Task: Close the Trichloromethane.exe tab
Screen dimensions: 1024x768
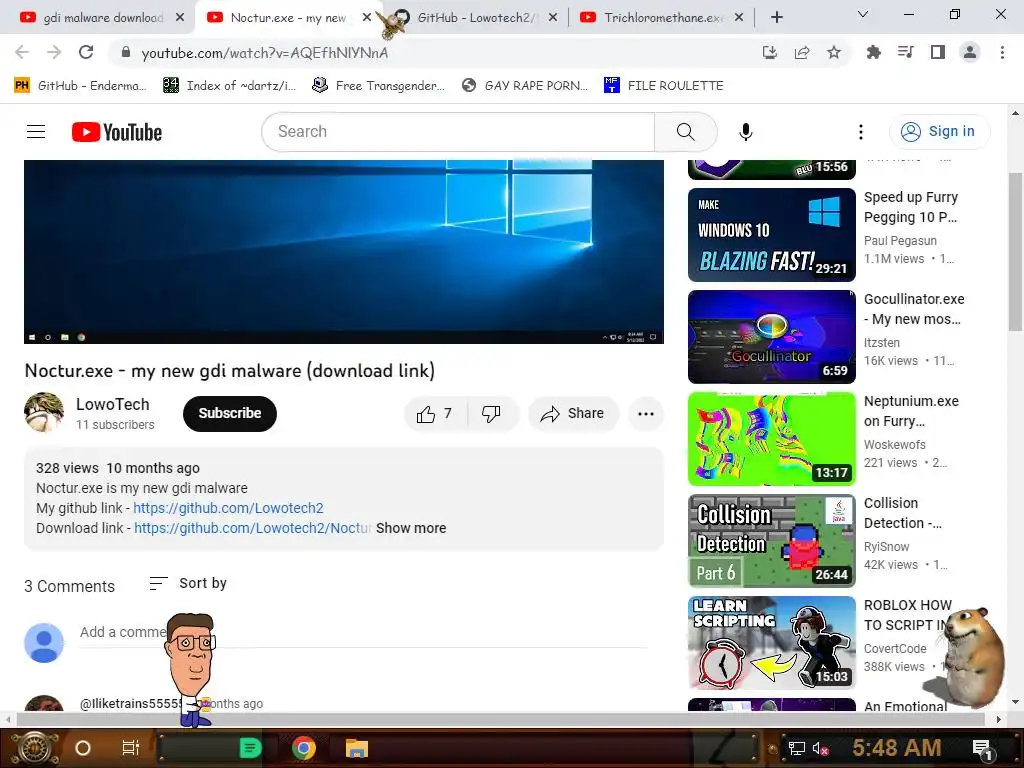Action: coord(739,18)
